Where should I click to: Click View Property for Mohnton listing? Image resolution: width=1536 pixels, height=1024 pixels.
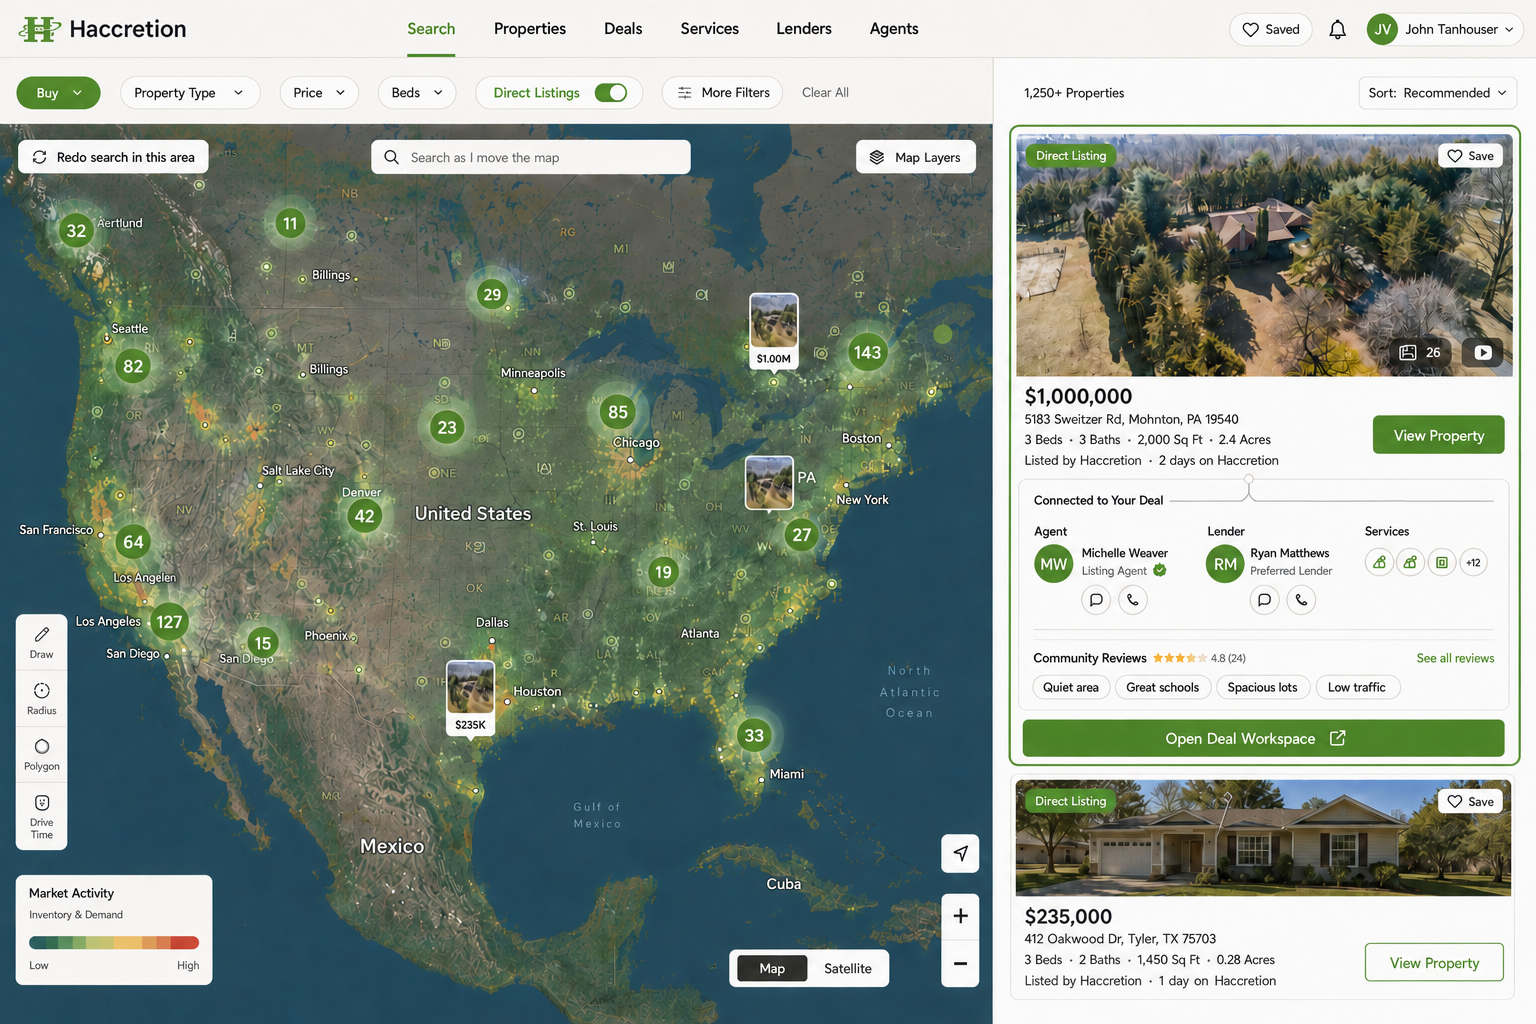tap(1438, 435)
